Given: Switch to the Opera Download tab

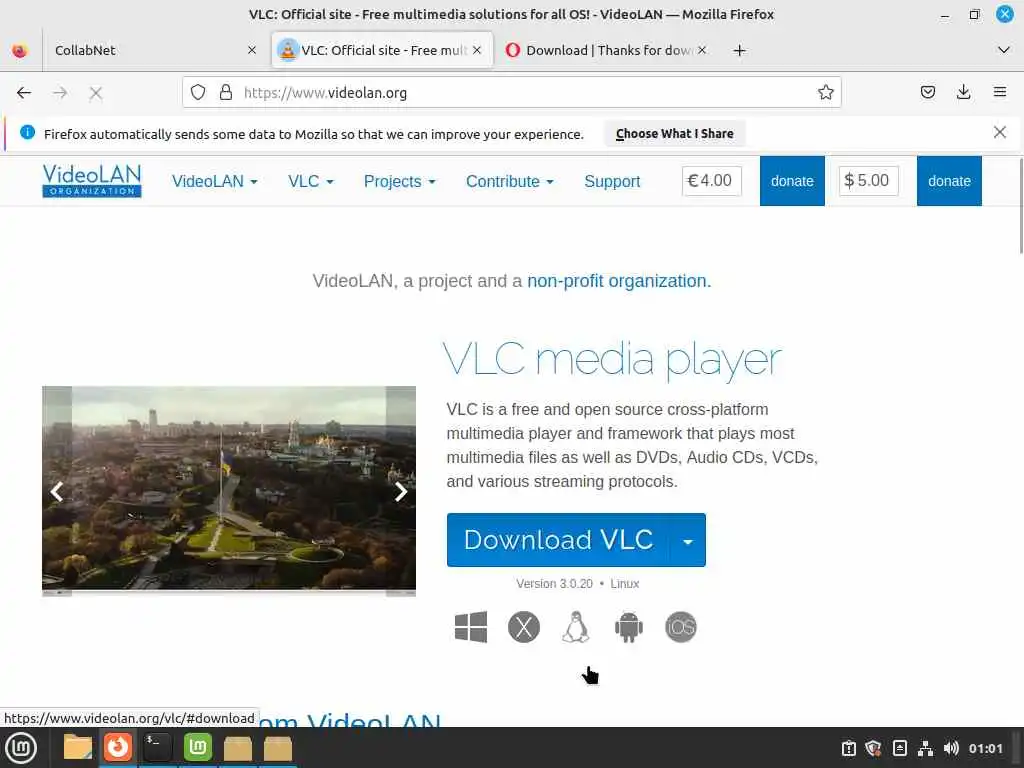Looking at the screenshot, I should tap(605, 50).
